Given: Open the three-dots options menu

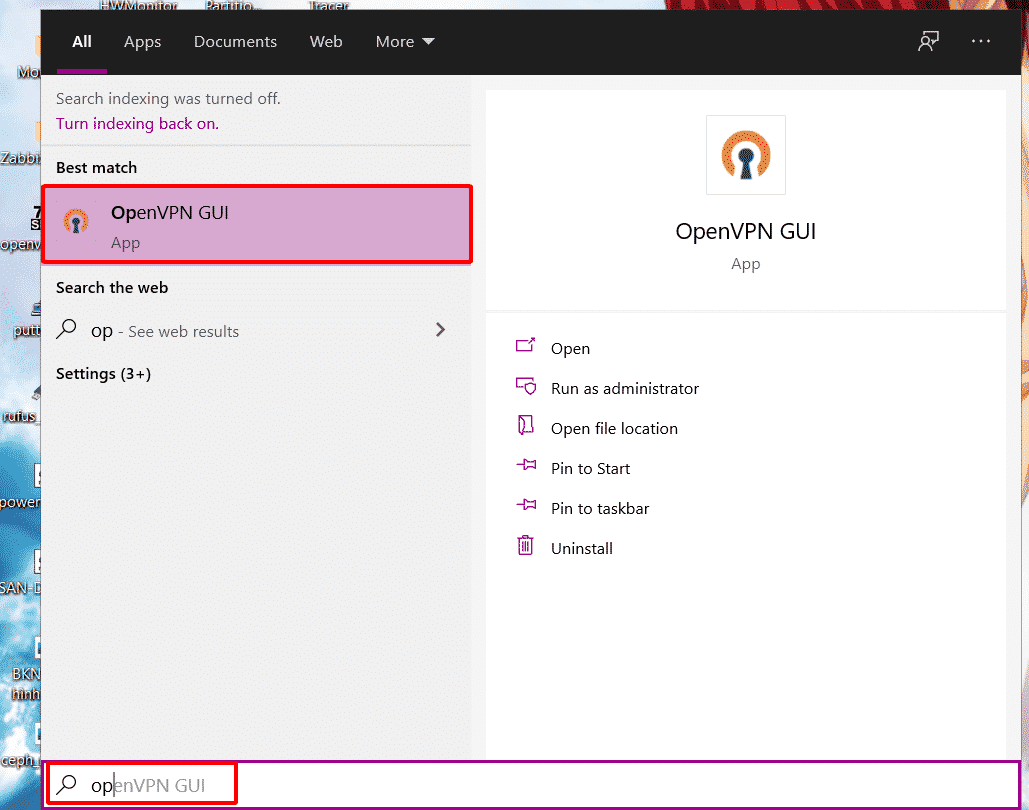Looking at the screenshot, I should coord(981,42).
